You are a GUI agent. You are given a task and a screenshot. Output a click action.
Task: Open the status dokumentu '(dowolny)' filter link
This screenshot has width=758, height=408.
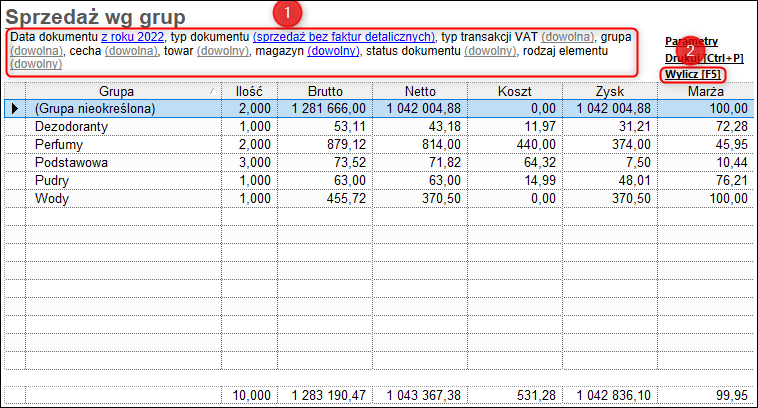[490, 51]
